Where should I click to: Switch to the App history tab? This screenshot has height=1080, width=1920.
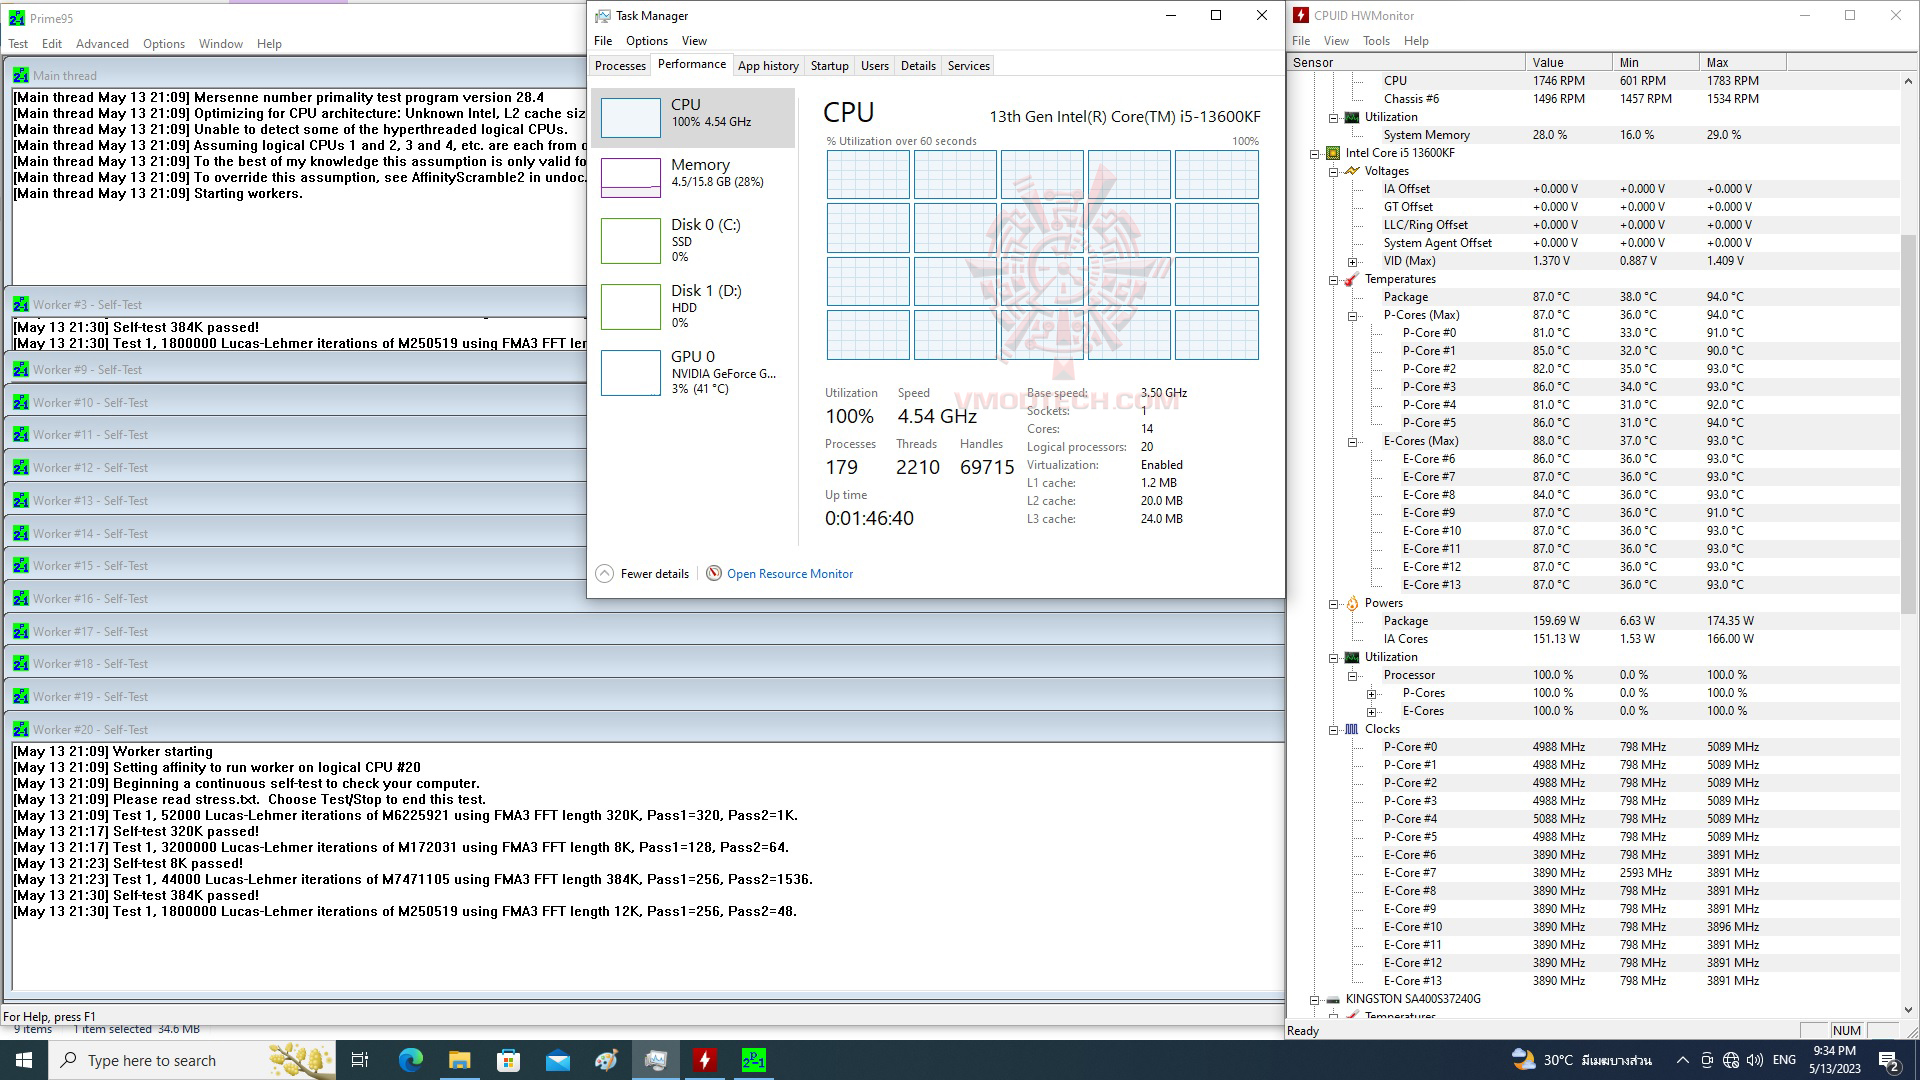click(x=767, y=66)
